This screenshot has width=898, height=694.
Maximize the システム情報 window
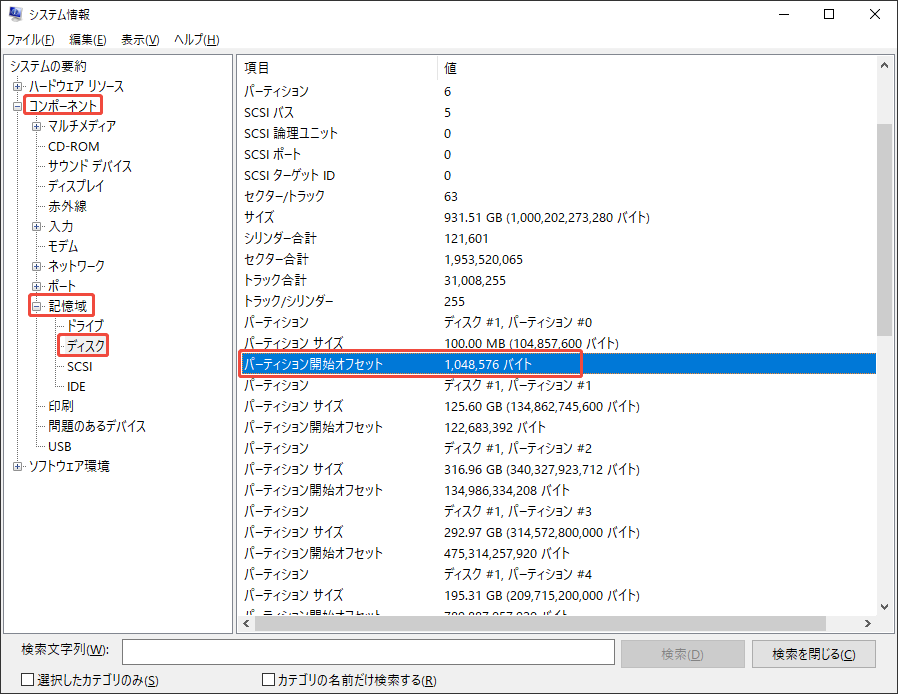(x=829, y=14)
